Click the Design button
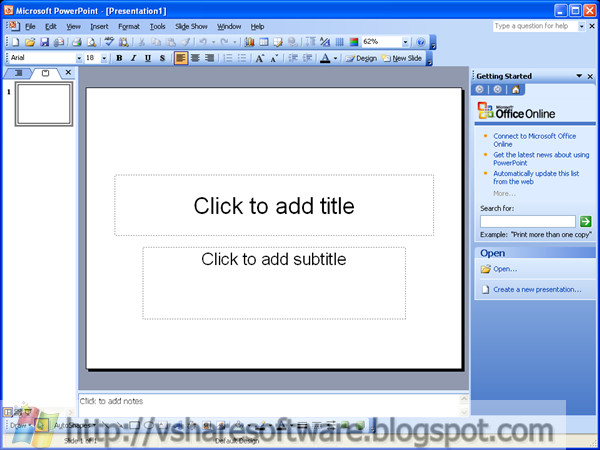Screen dimensions: 600x450 [x=361, y=58]
